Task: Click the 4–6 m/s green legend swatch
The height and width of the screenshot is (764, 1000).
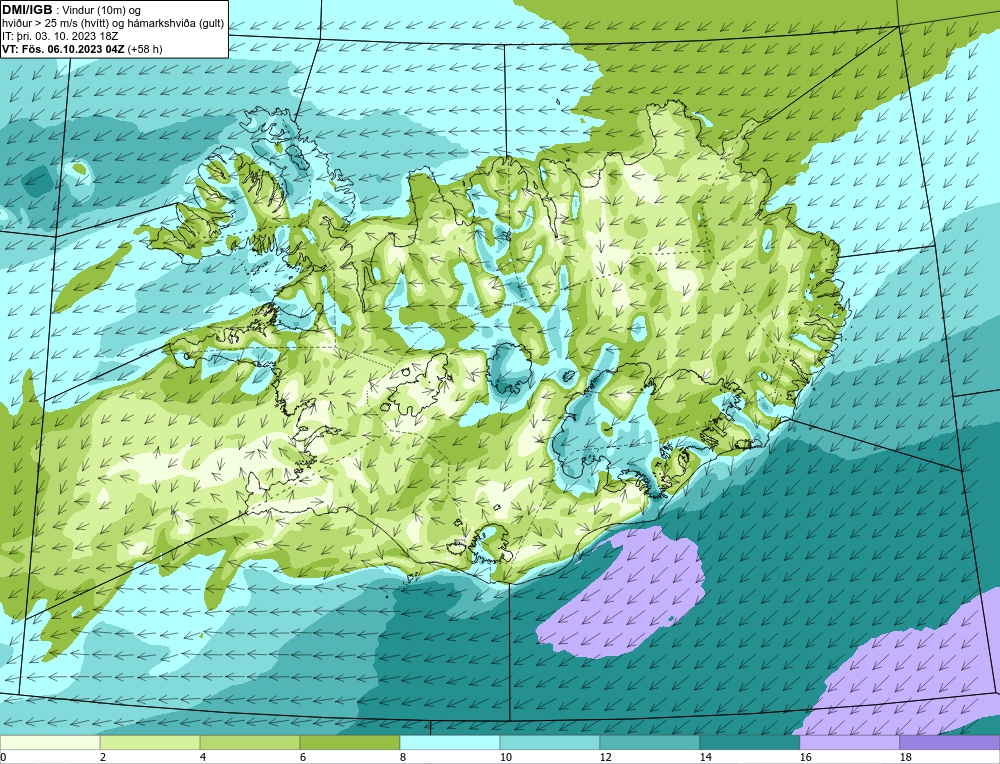Action: tap(250, 742)
